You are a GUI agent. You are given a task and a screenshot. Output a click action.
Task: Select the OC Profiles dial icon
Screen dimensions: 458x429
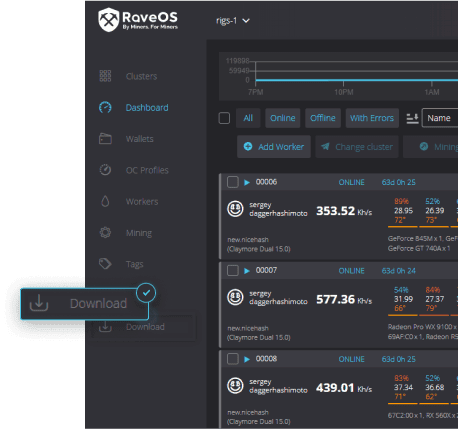pos(105,170)
